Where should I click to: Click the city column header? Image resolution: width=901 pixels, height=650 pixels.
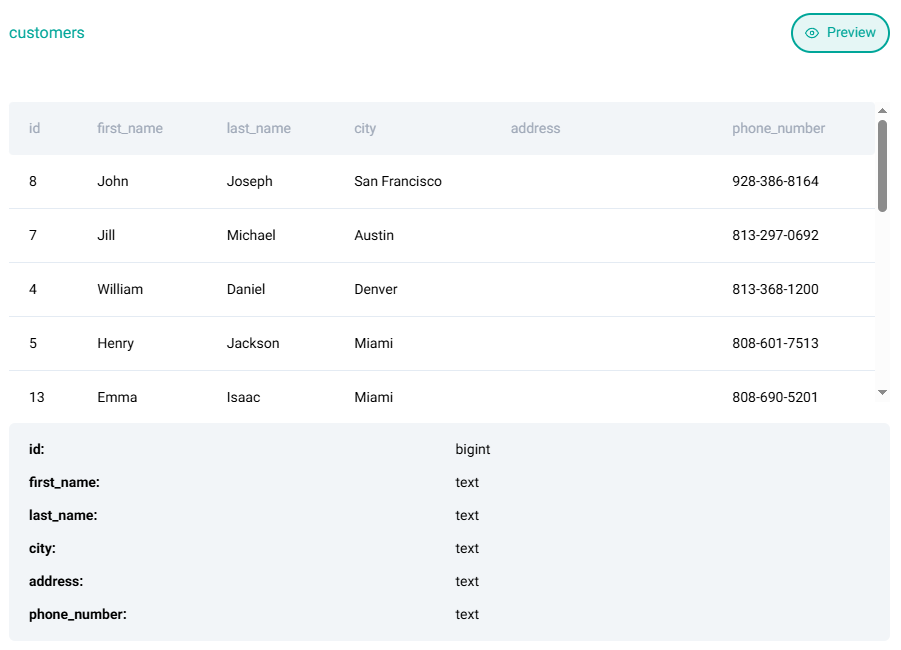coord(365,128)
